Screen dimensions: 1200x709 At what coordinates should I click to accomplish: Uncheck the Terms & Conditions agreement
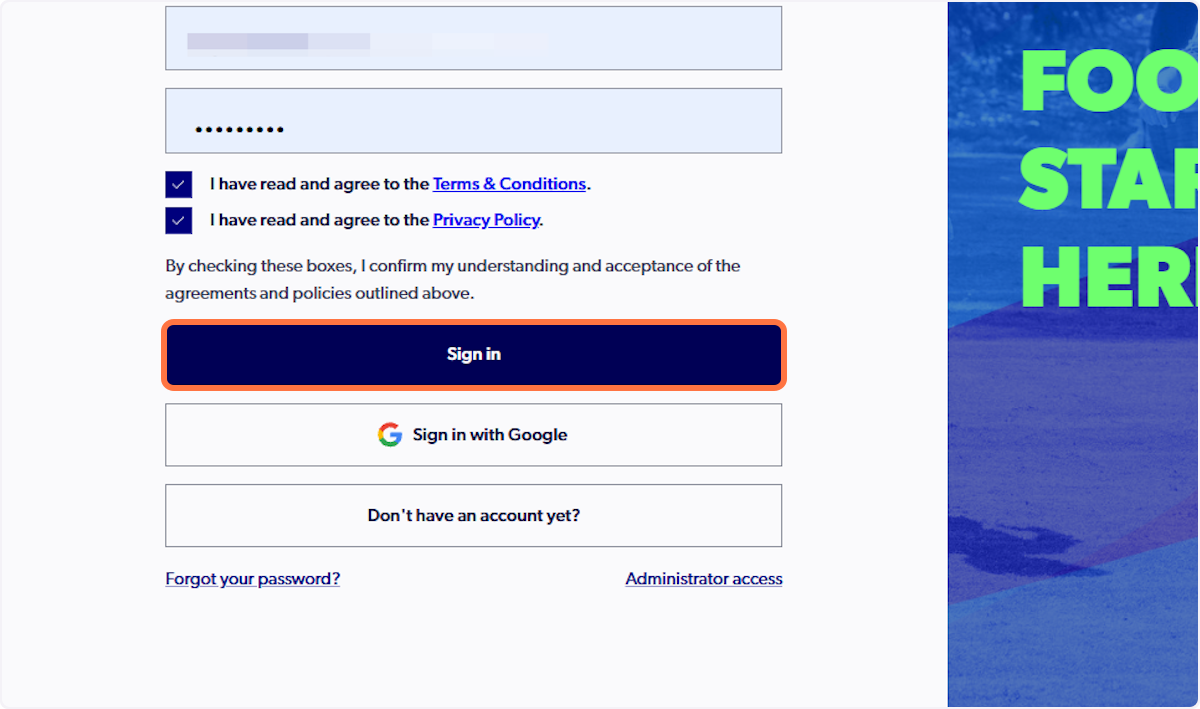pyautogui.click(x=178, y=184)
